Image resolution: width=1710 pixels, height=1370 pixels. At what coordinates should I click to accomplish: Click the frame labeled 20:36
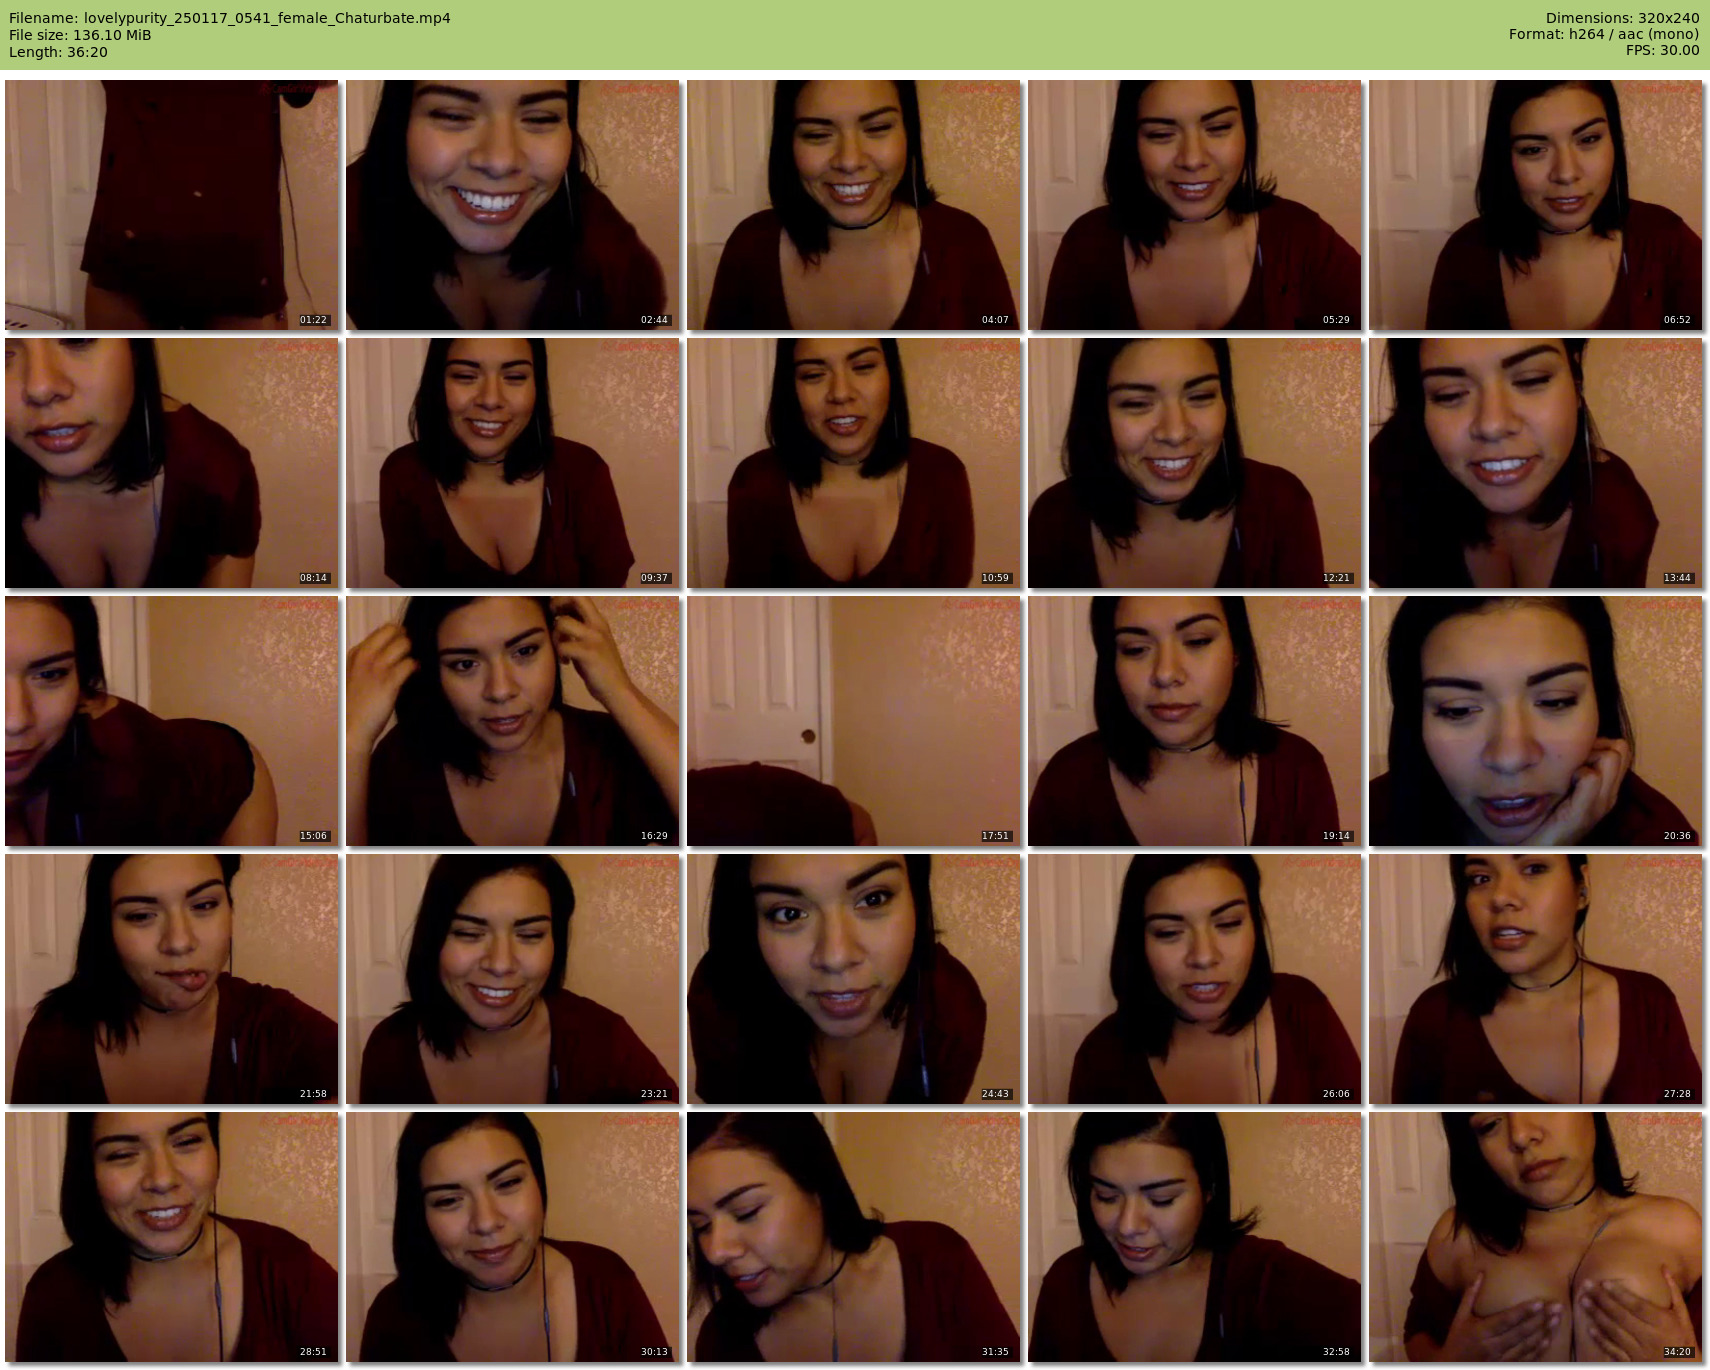(1535, 721)
